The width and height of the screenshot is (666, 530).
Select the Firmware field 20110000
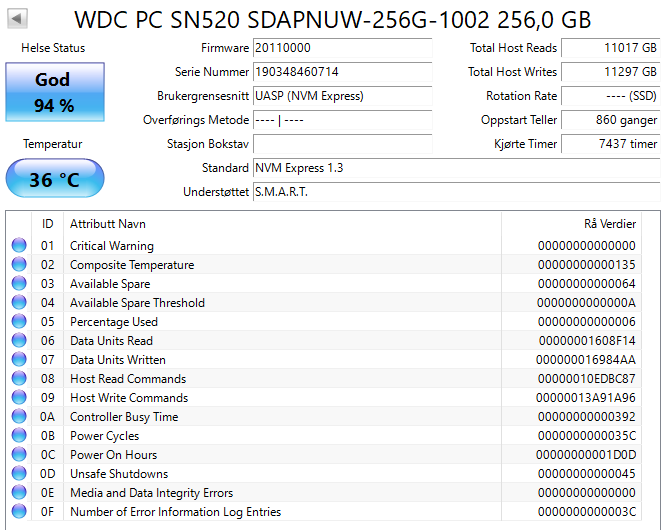(342, 48)
